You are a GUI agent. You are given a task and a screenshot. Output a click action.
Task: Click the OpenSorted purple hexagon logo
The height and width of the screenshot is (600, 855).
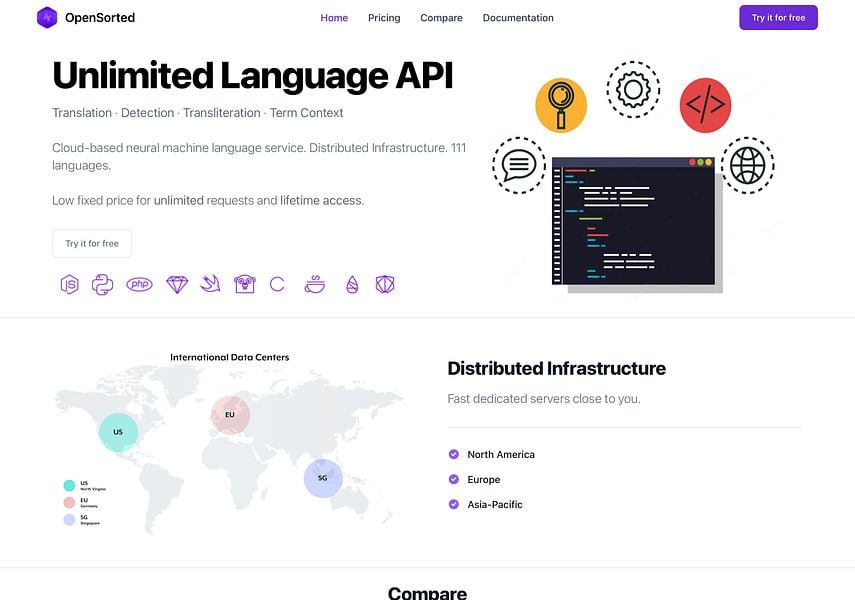[x=47, y=18]
